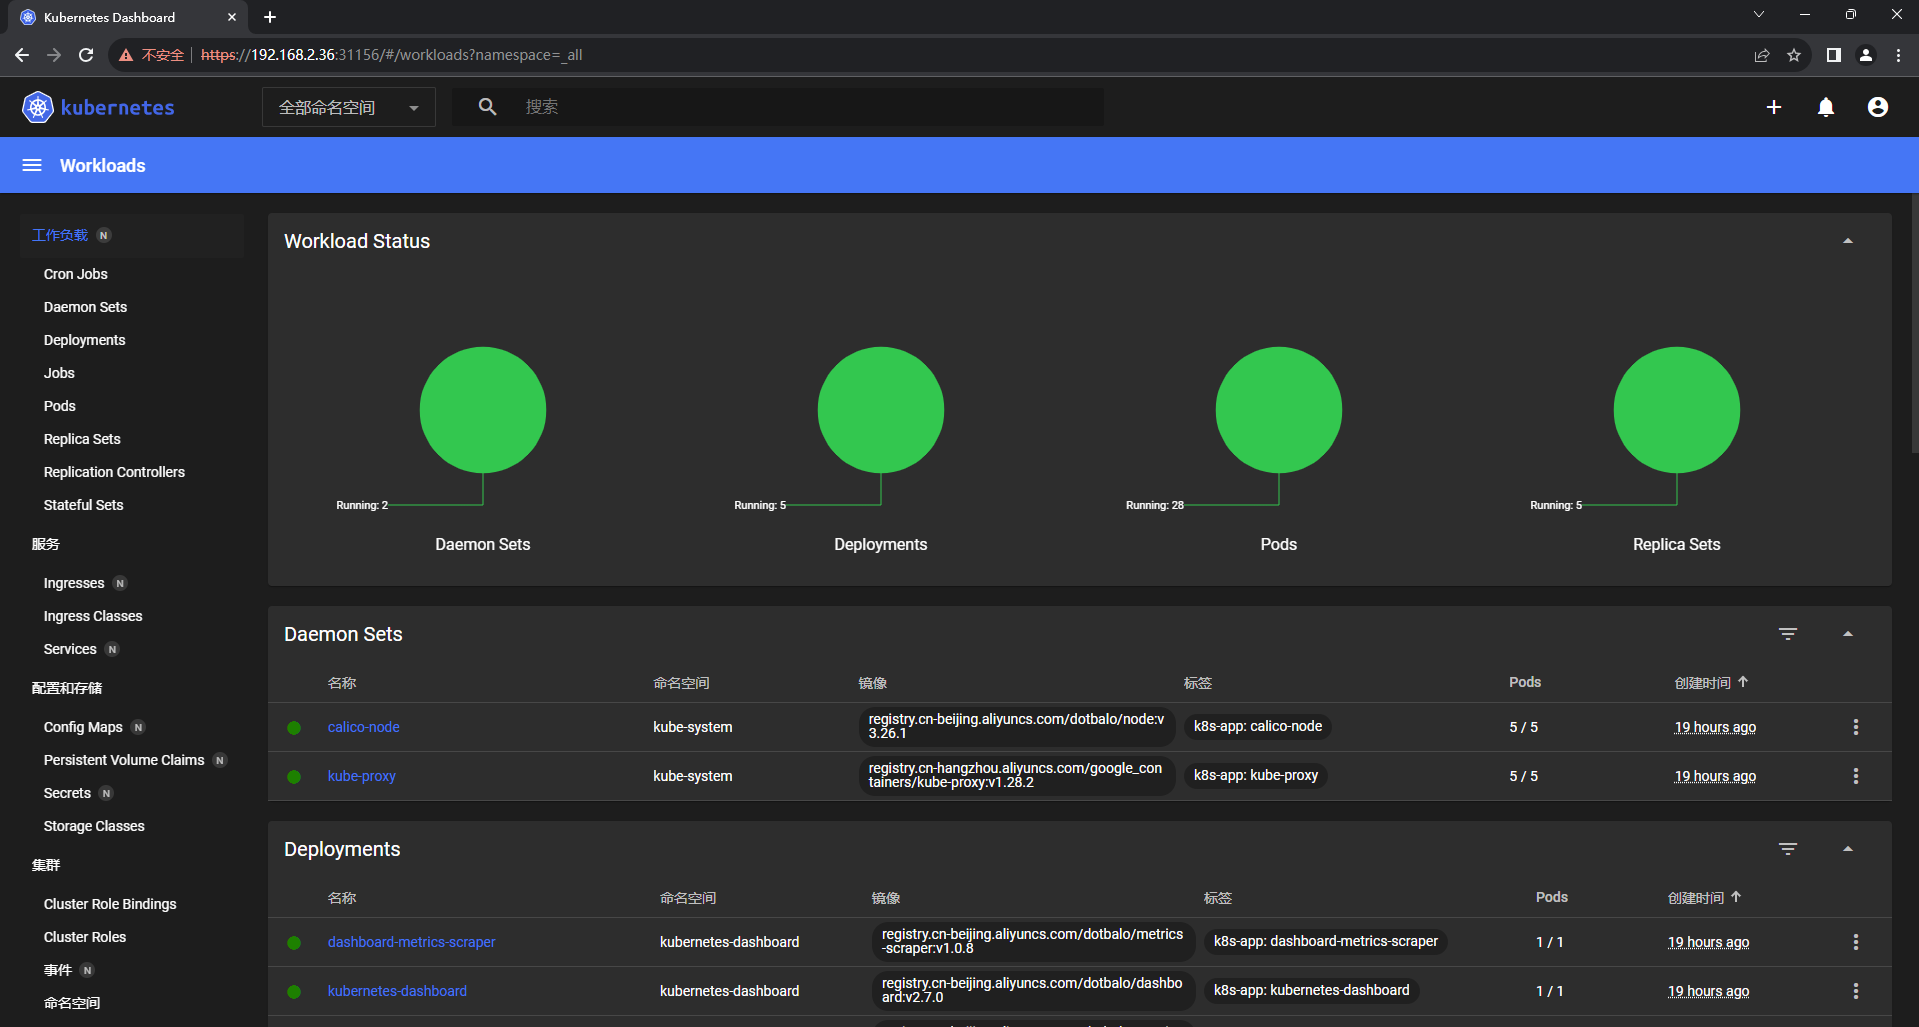Click the 工作负载 sidebar heading link

(60, 235)
